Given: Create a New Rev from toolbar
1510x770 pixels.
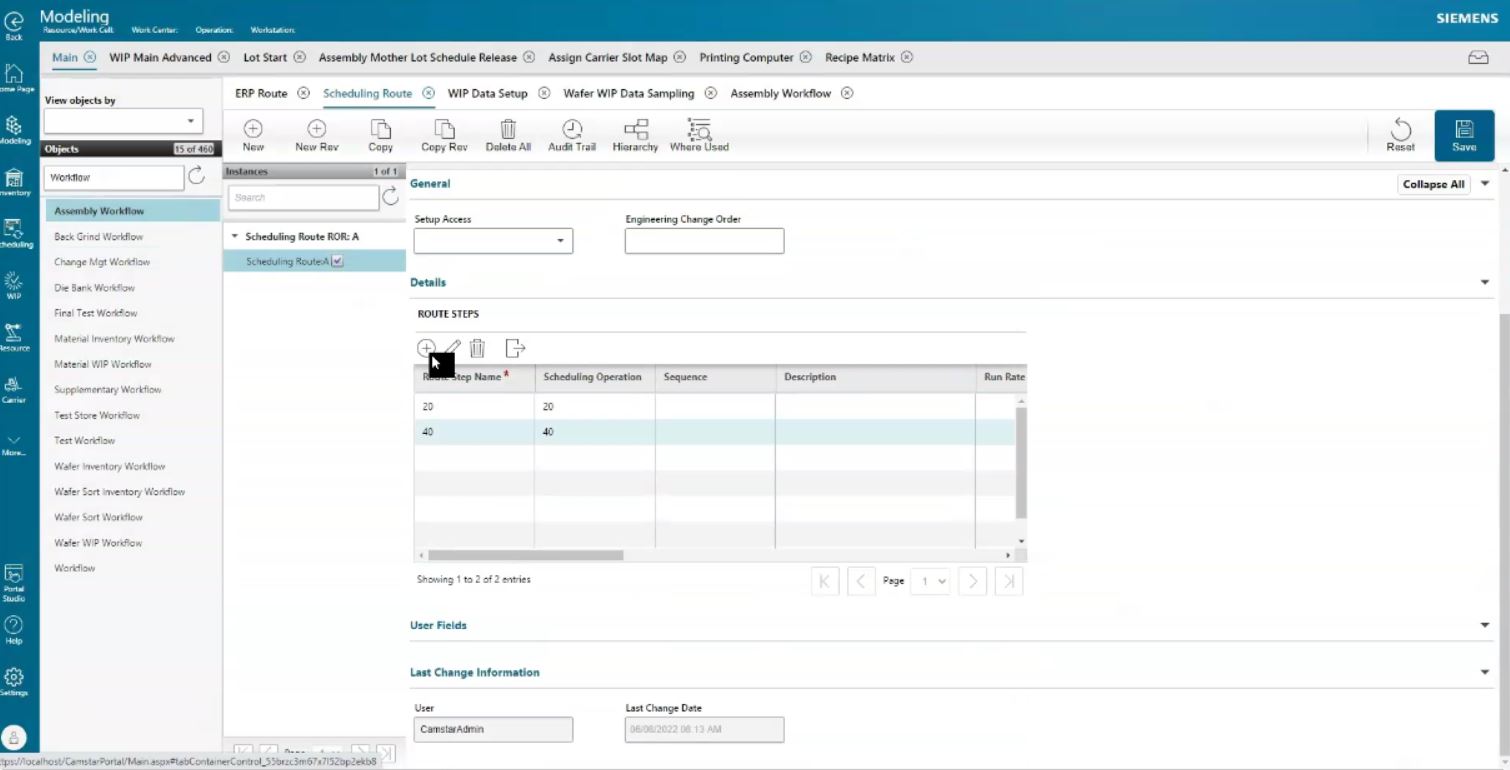Looking at the screenshot, I should pyautogui.click(x=316, y=130).
